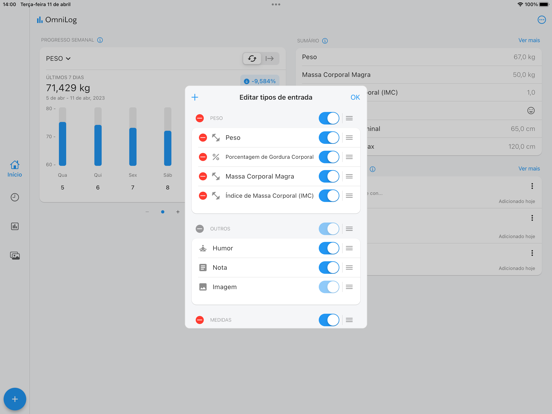The width and height of the screenshot is (552, 414).
Task: Click reorder handle on the Humor row
Action: 349,248
